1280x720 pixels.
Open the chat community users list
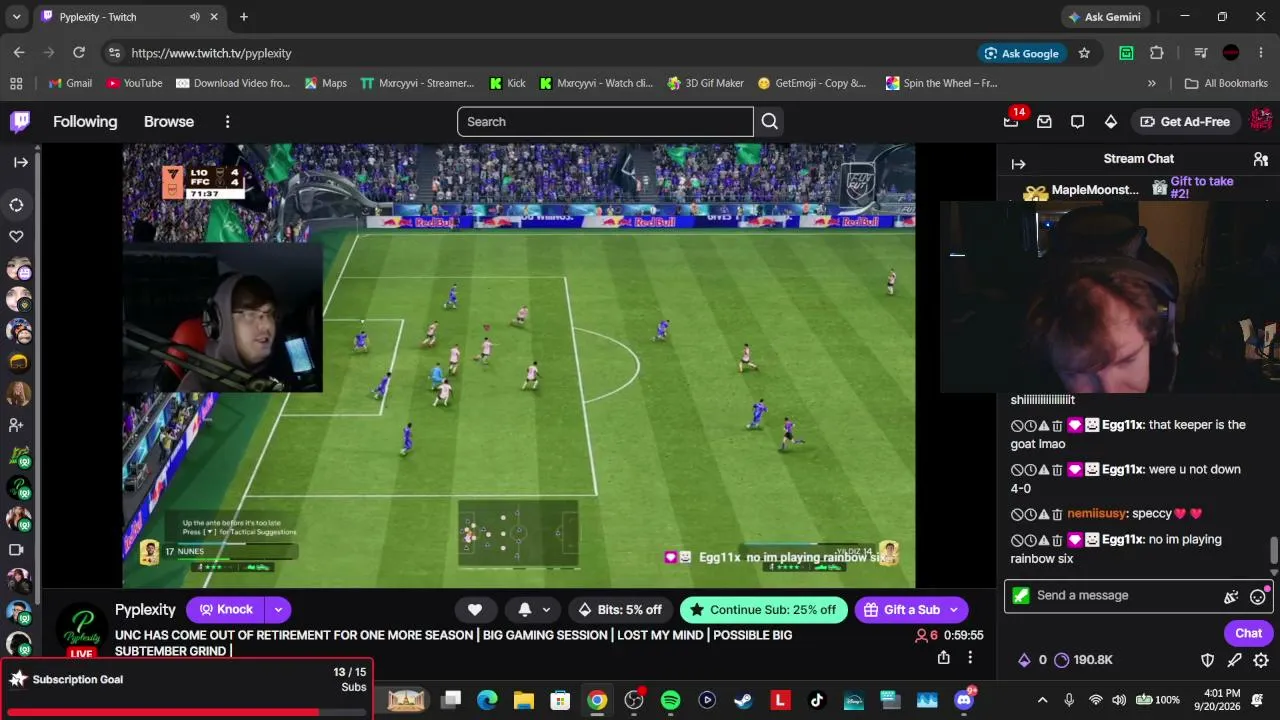1261,159
